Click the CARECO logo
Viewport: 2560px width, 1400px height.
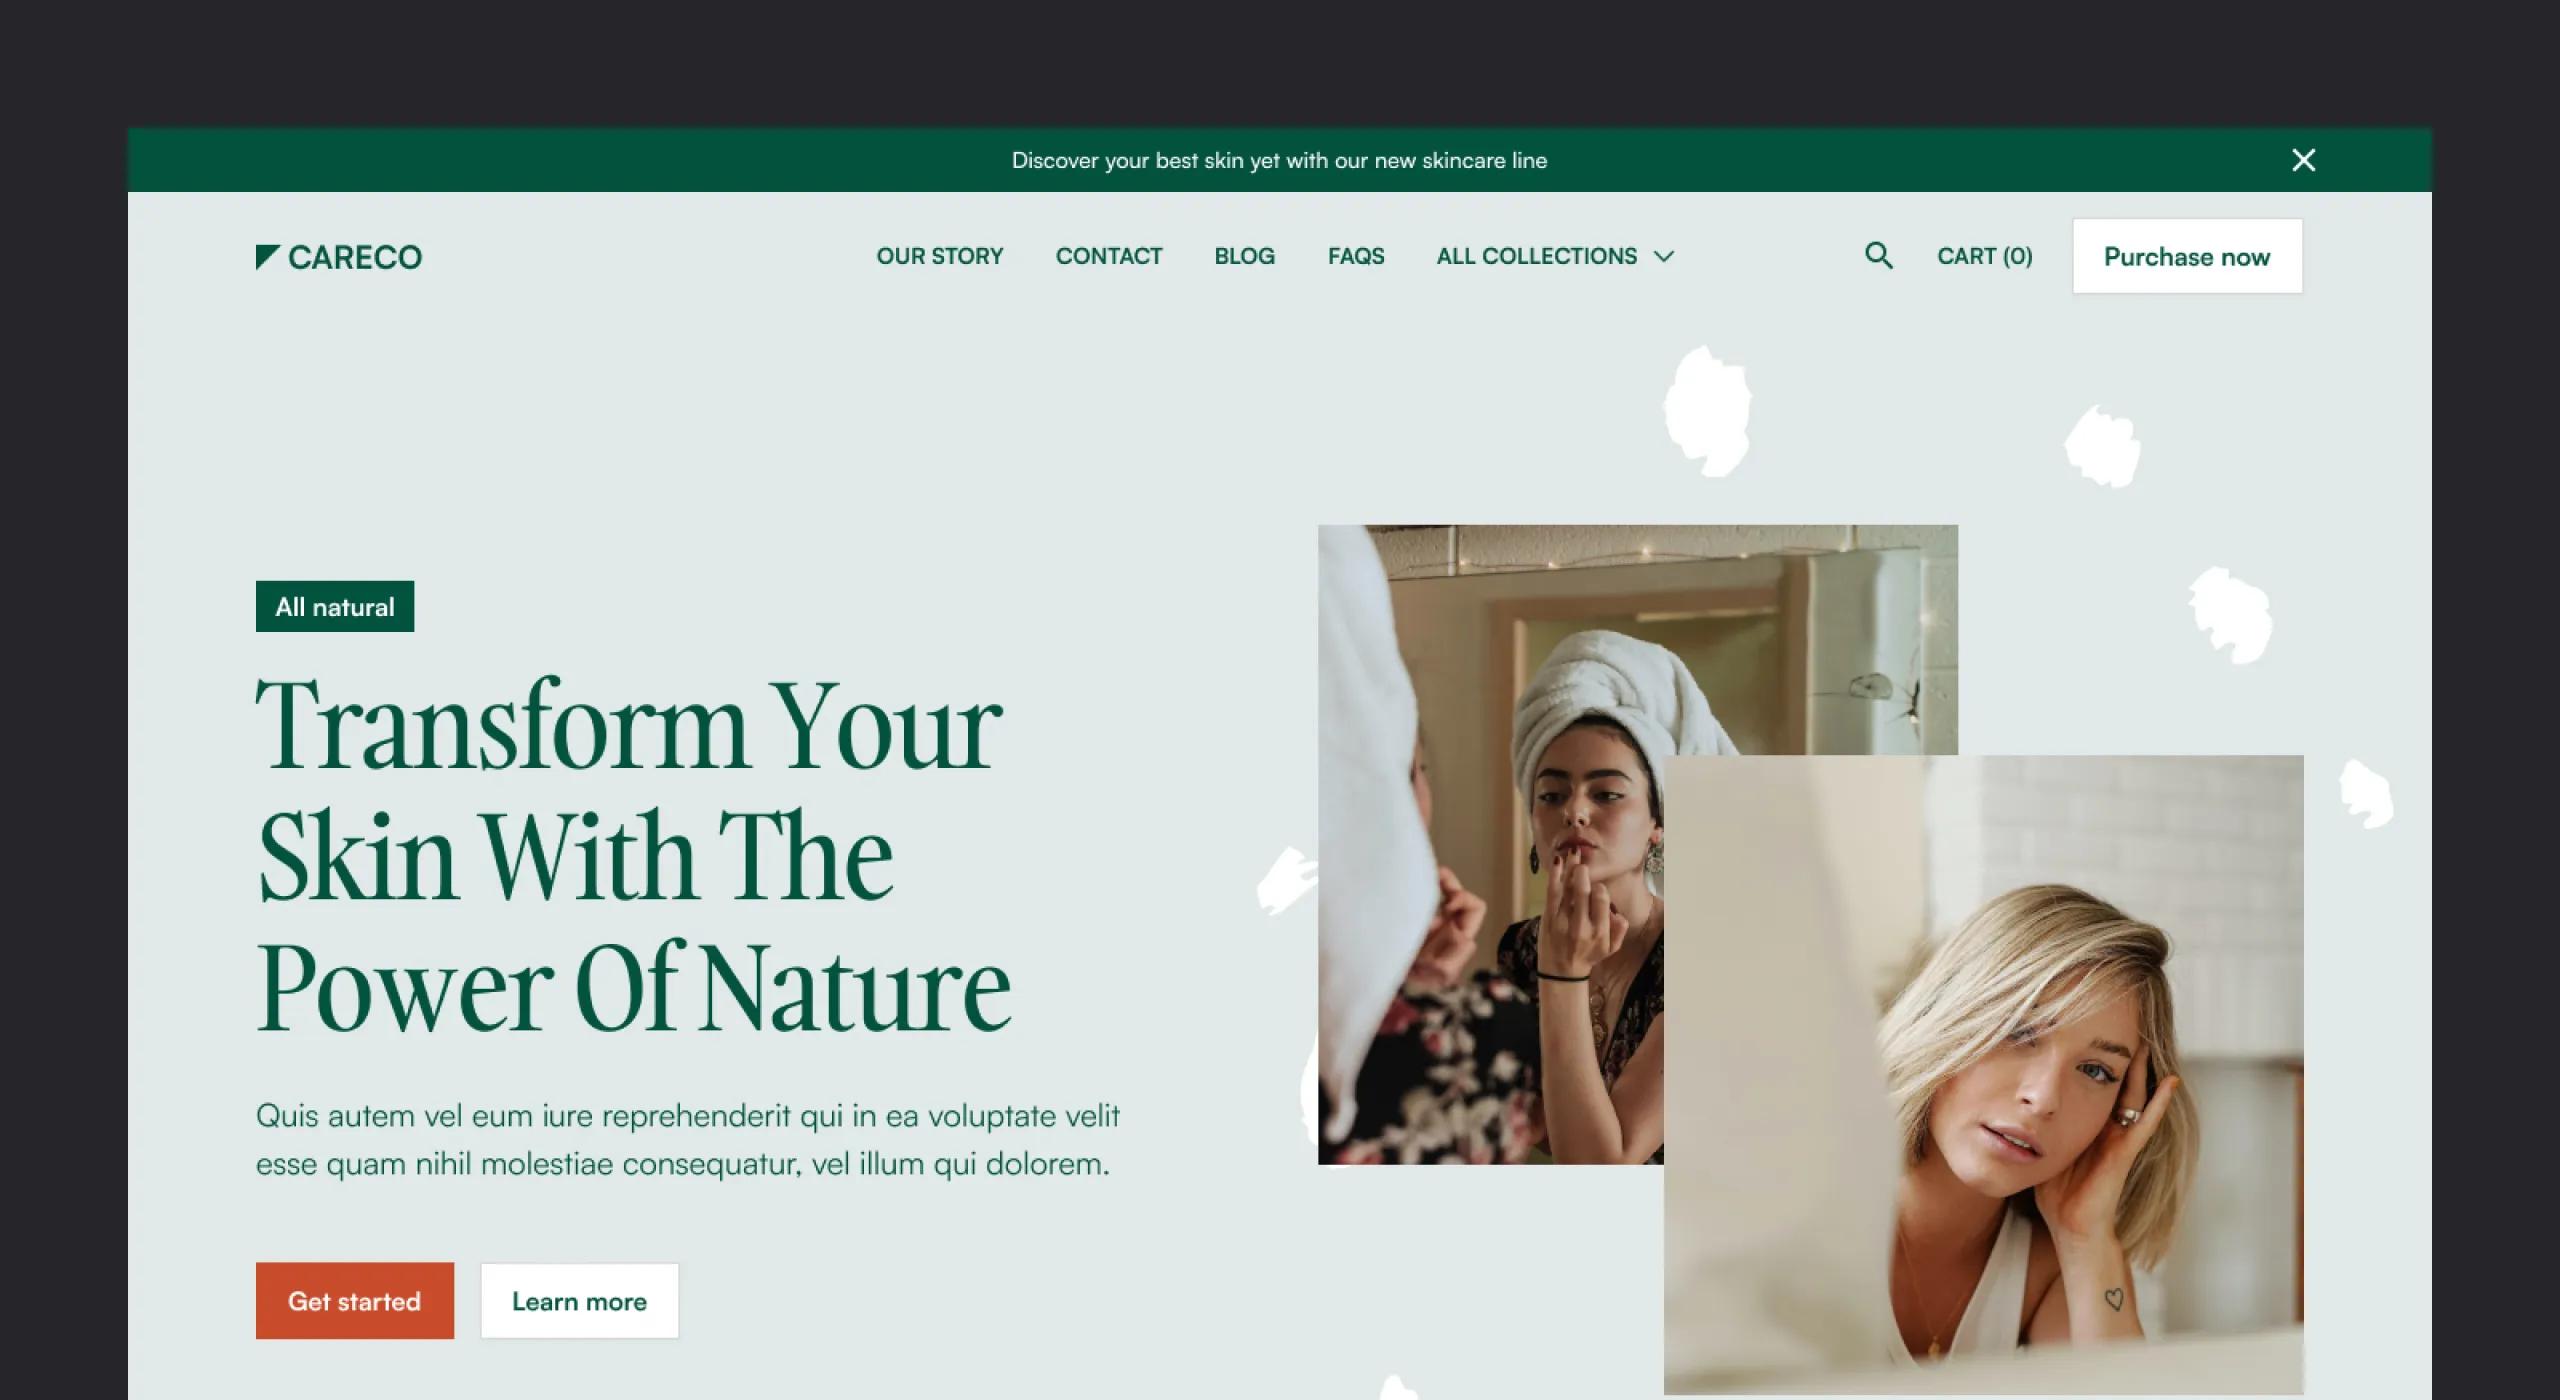[339, 257]
